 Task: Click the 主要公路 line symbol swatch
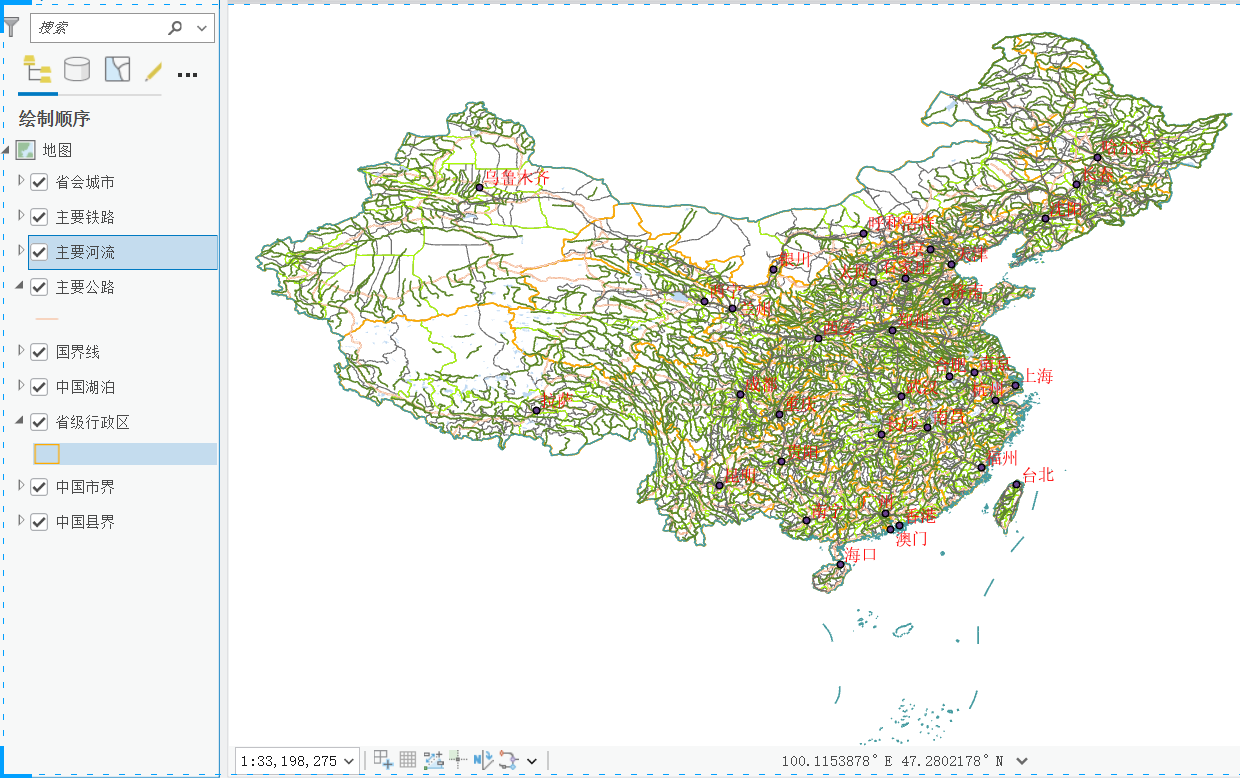[x=47, y=319]
